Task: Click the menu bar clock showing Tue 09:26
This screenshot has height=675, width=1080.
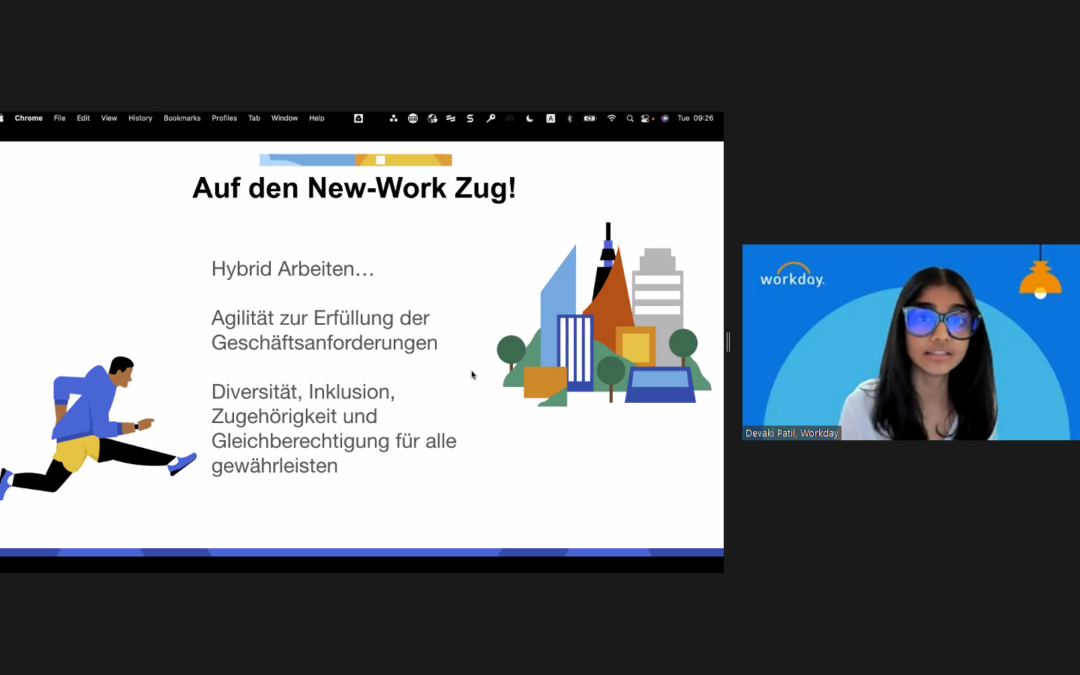Action: 695,118
